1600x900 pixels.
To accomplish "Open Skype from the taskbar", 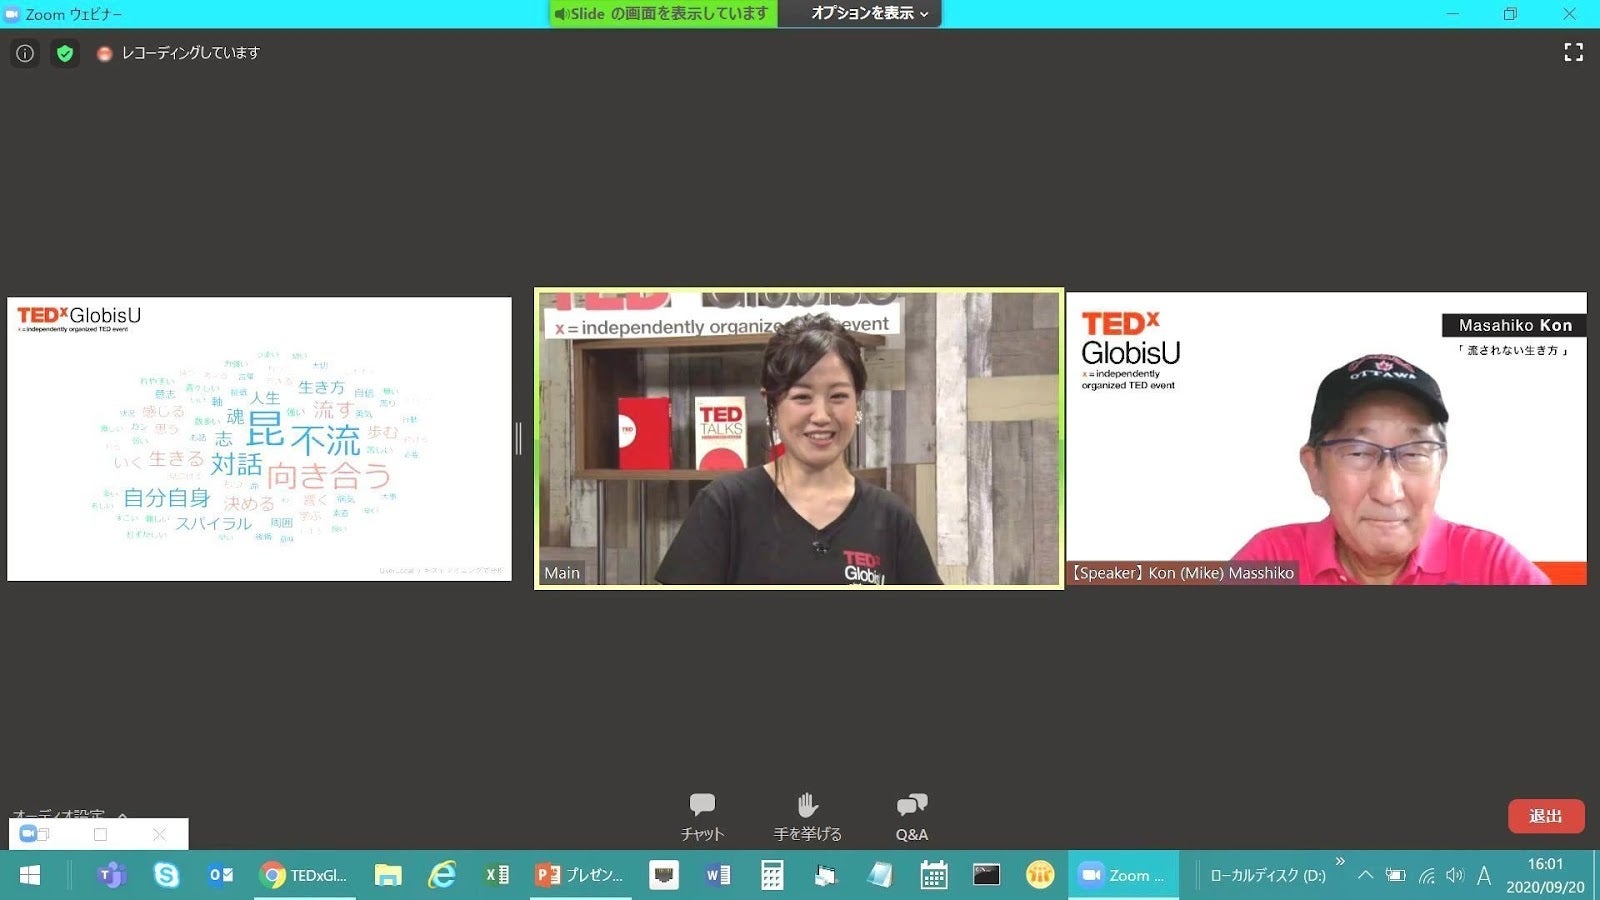I will 166,875.
